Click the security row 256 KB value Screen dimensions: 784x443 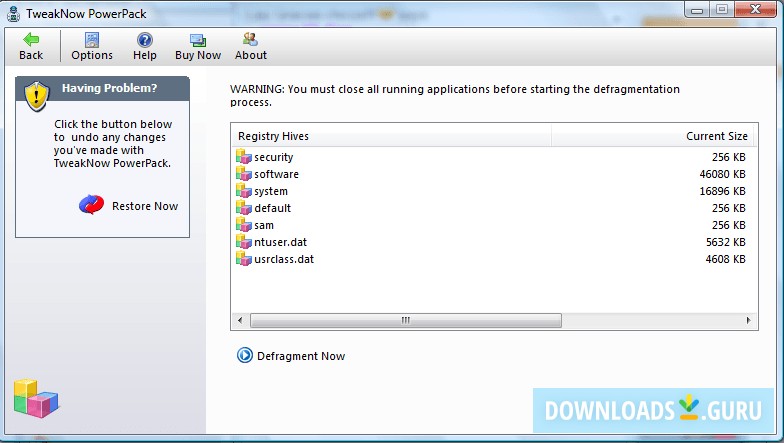pos(728,157)
